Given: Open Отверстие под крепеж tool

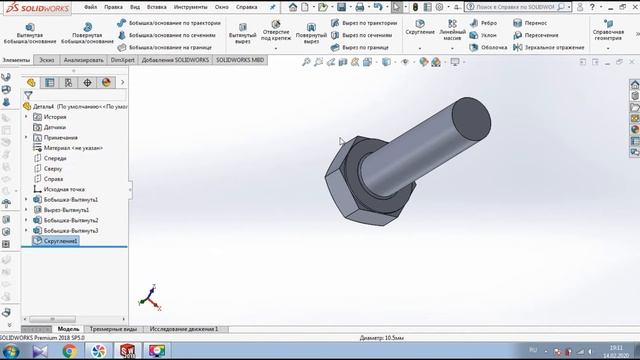Looking at the screenshot, I should [276, 31].
